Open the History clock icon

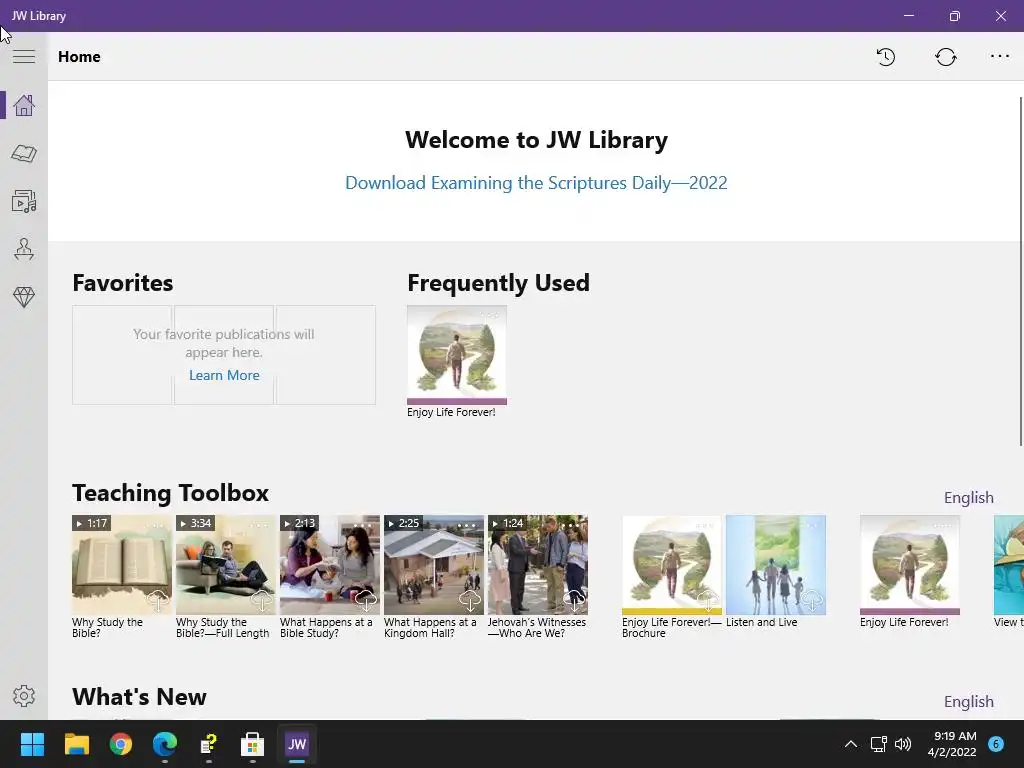pyautogui.click(x=886, y=57)
